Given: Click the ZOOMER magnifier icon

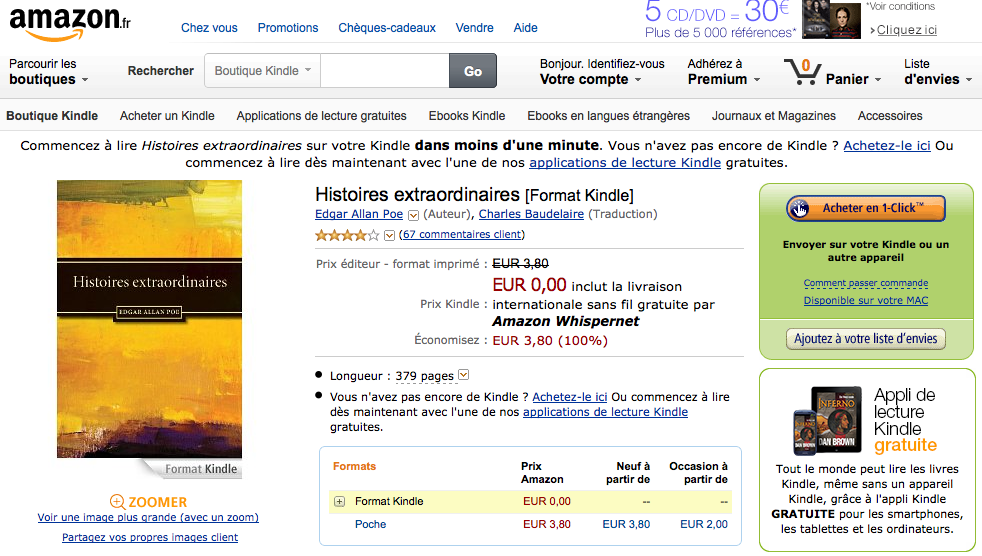Looking at the screenshot, I should pos(117,502).
